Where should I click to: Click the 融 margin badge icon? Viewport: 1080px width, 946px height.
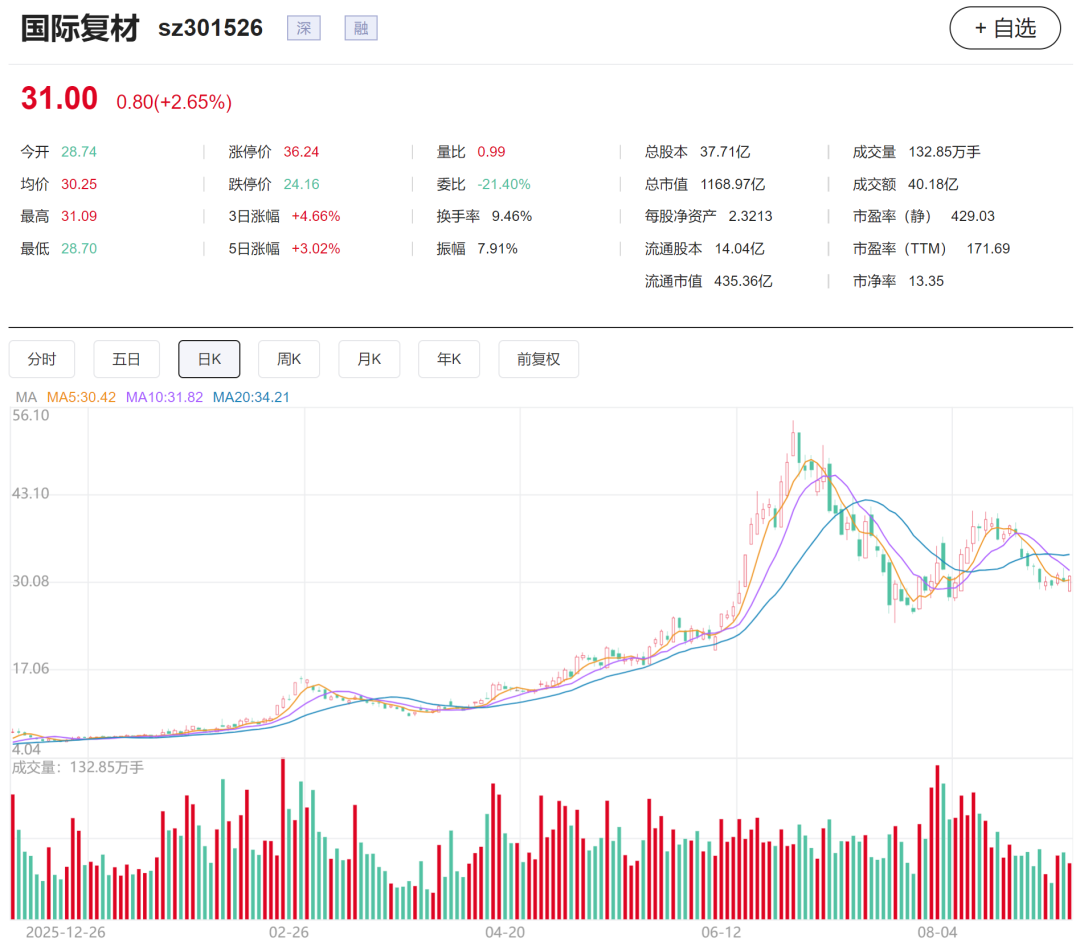point(361,28)
